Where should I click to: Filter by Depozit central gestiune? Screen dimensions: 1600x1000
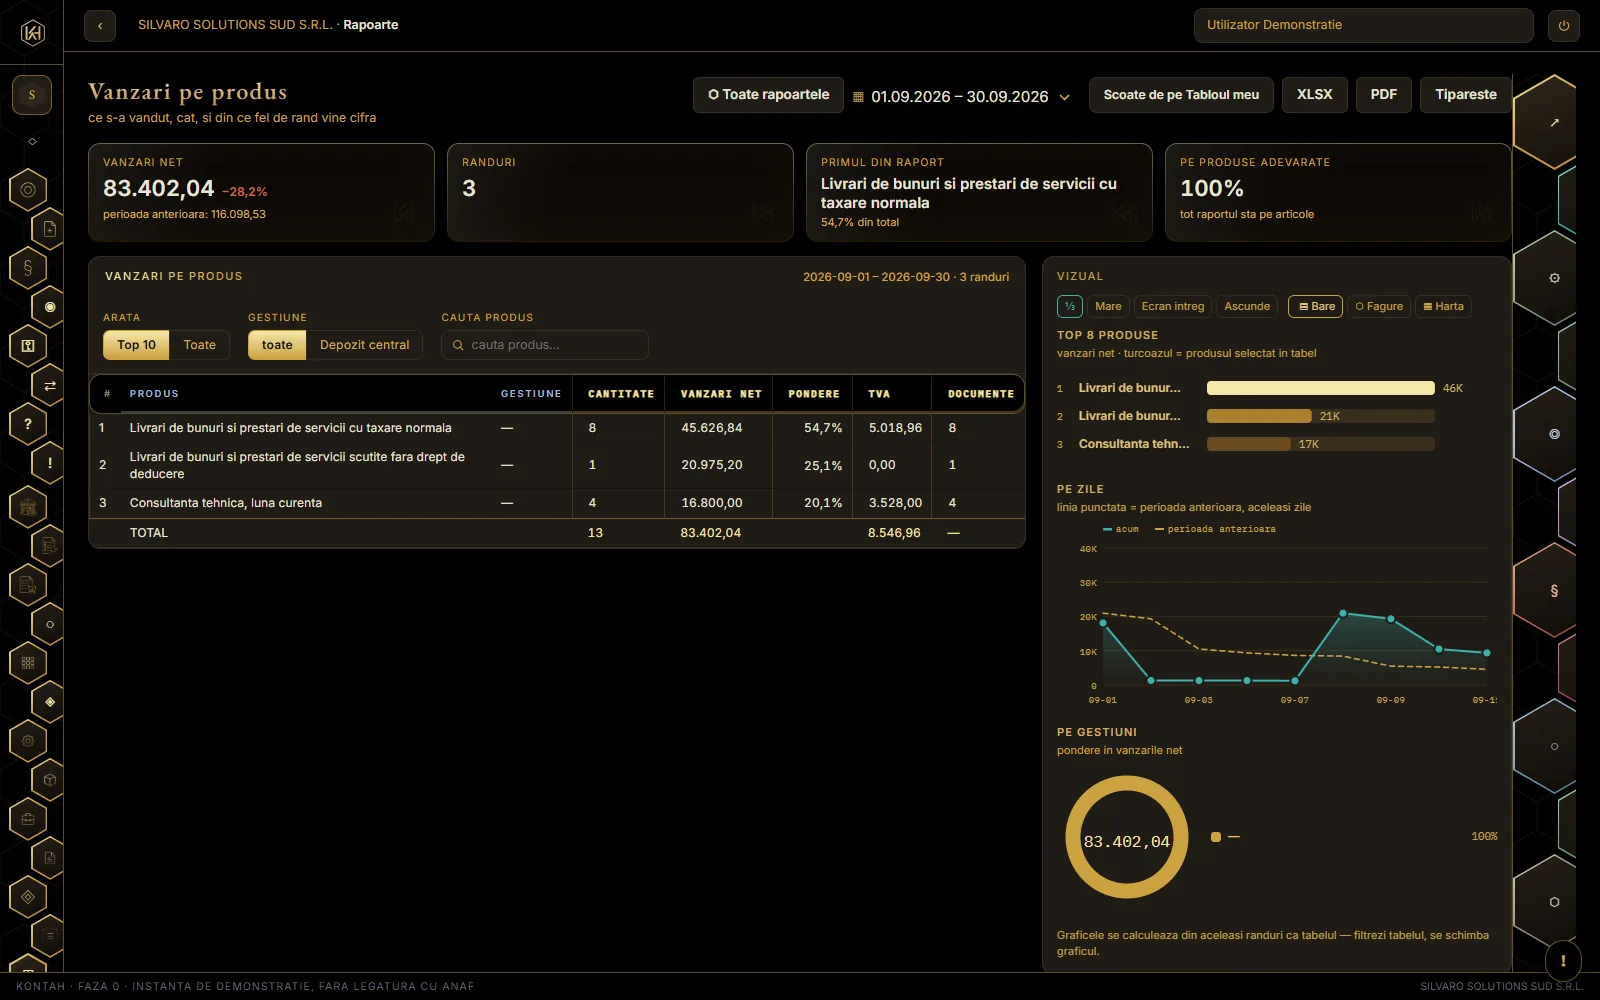pyautogui.click(x=364, y=345)
